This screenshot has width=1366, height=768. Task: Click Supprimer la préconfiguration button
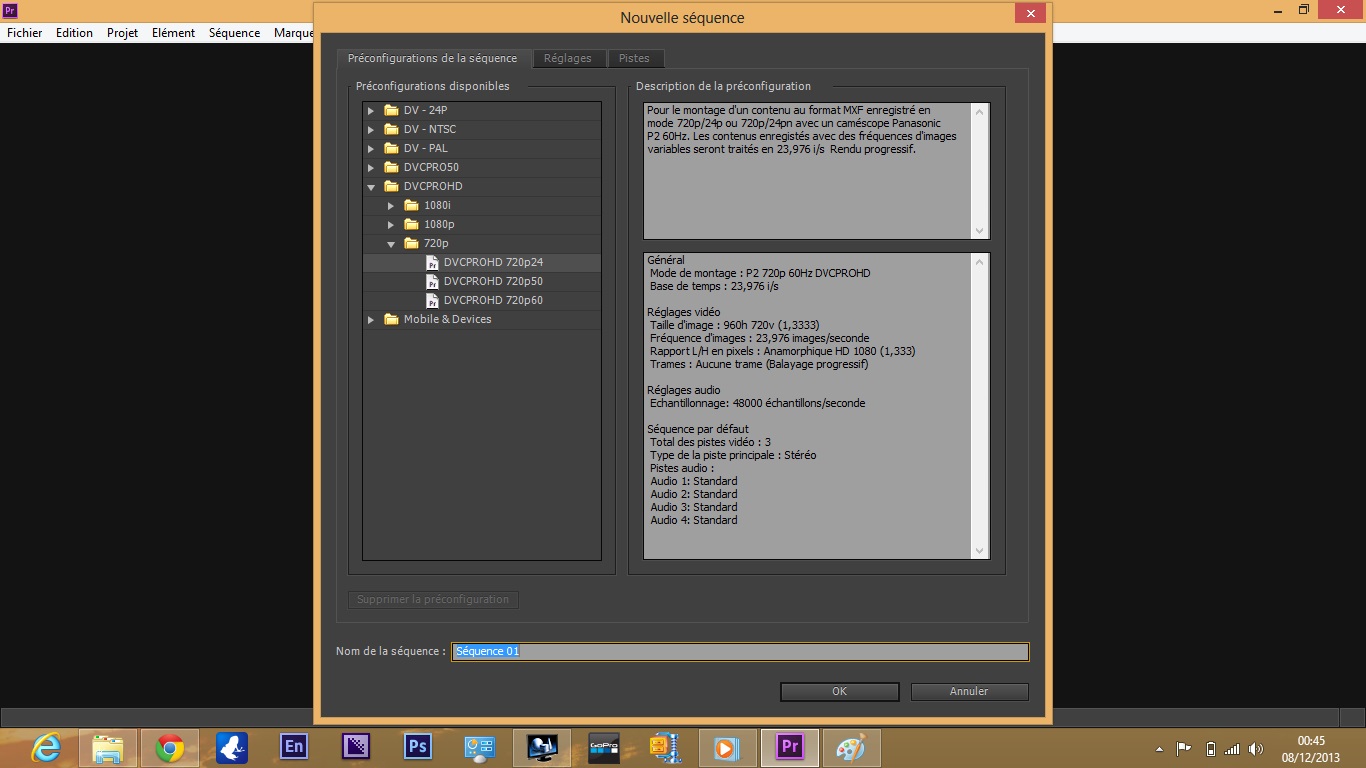(x=433, y=600)
